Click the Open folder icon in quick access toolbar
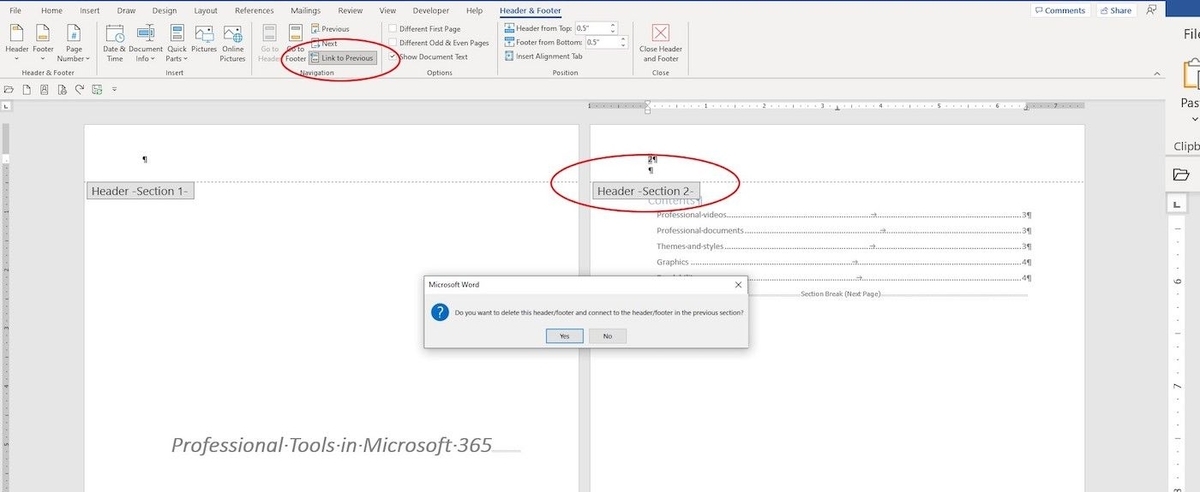 pos(9,89)
